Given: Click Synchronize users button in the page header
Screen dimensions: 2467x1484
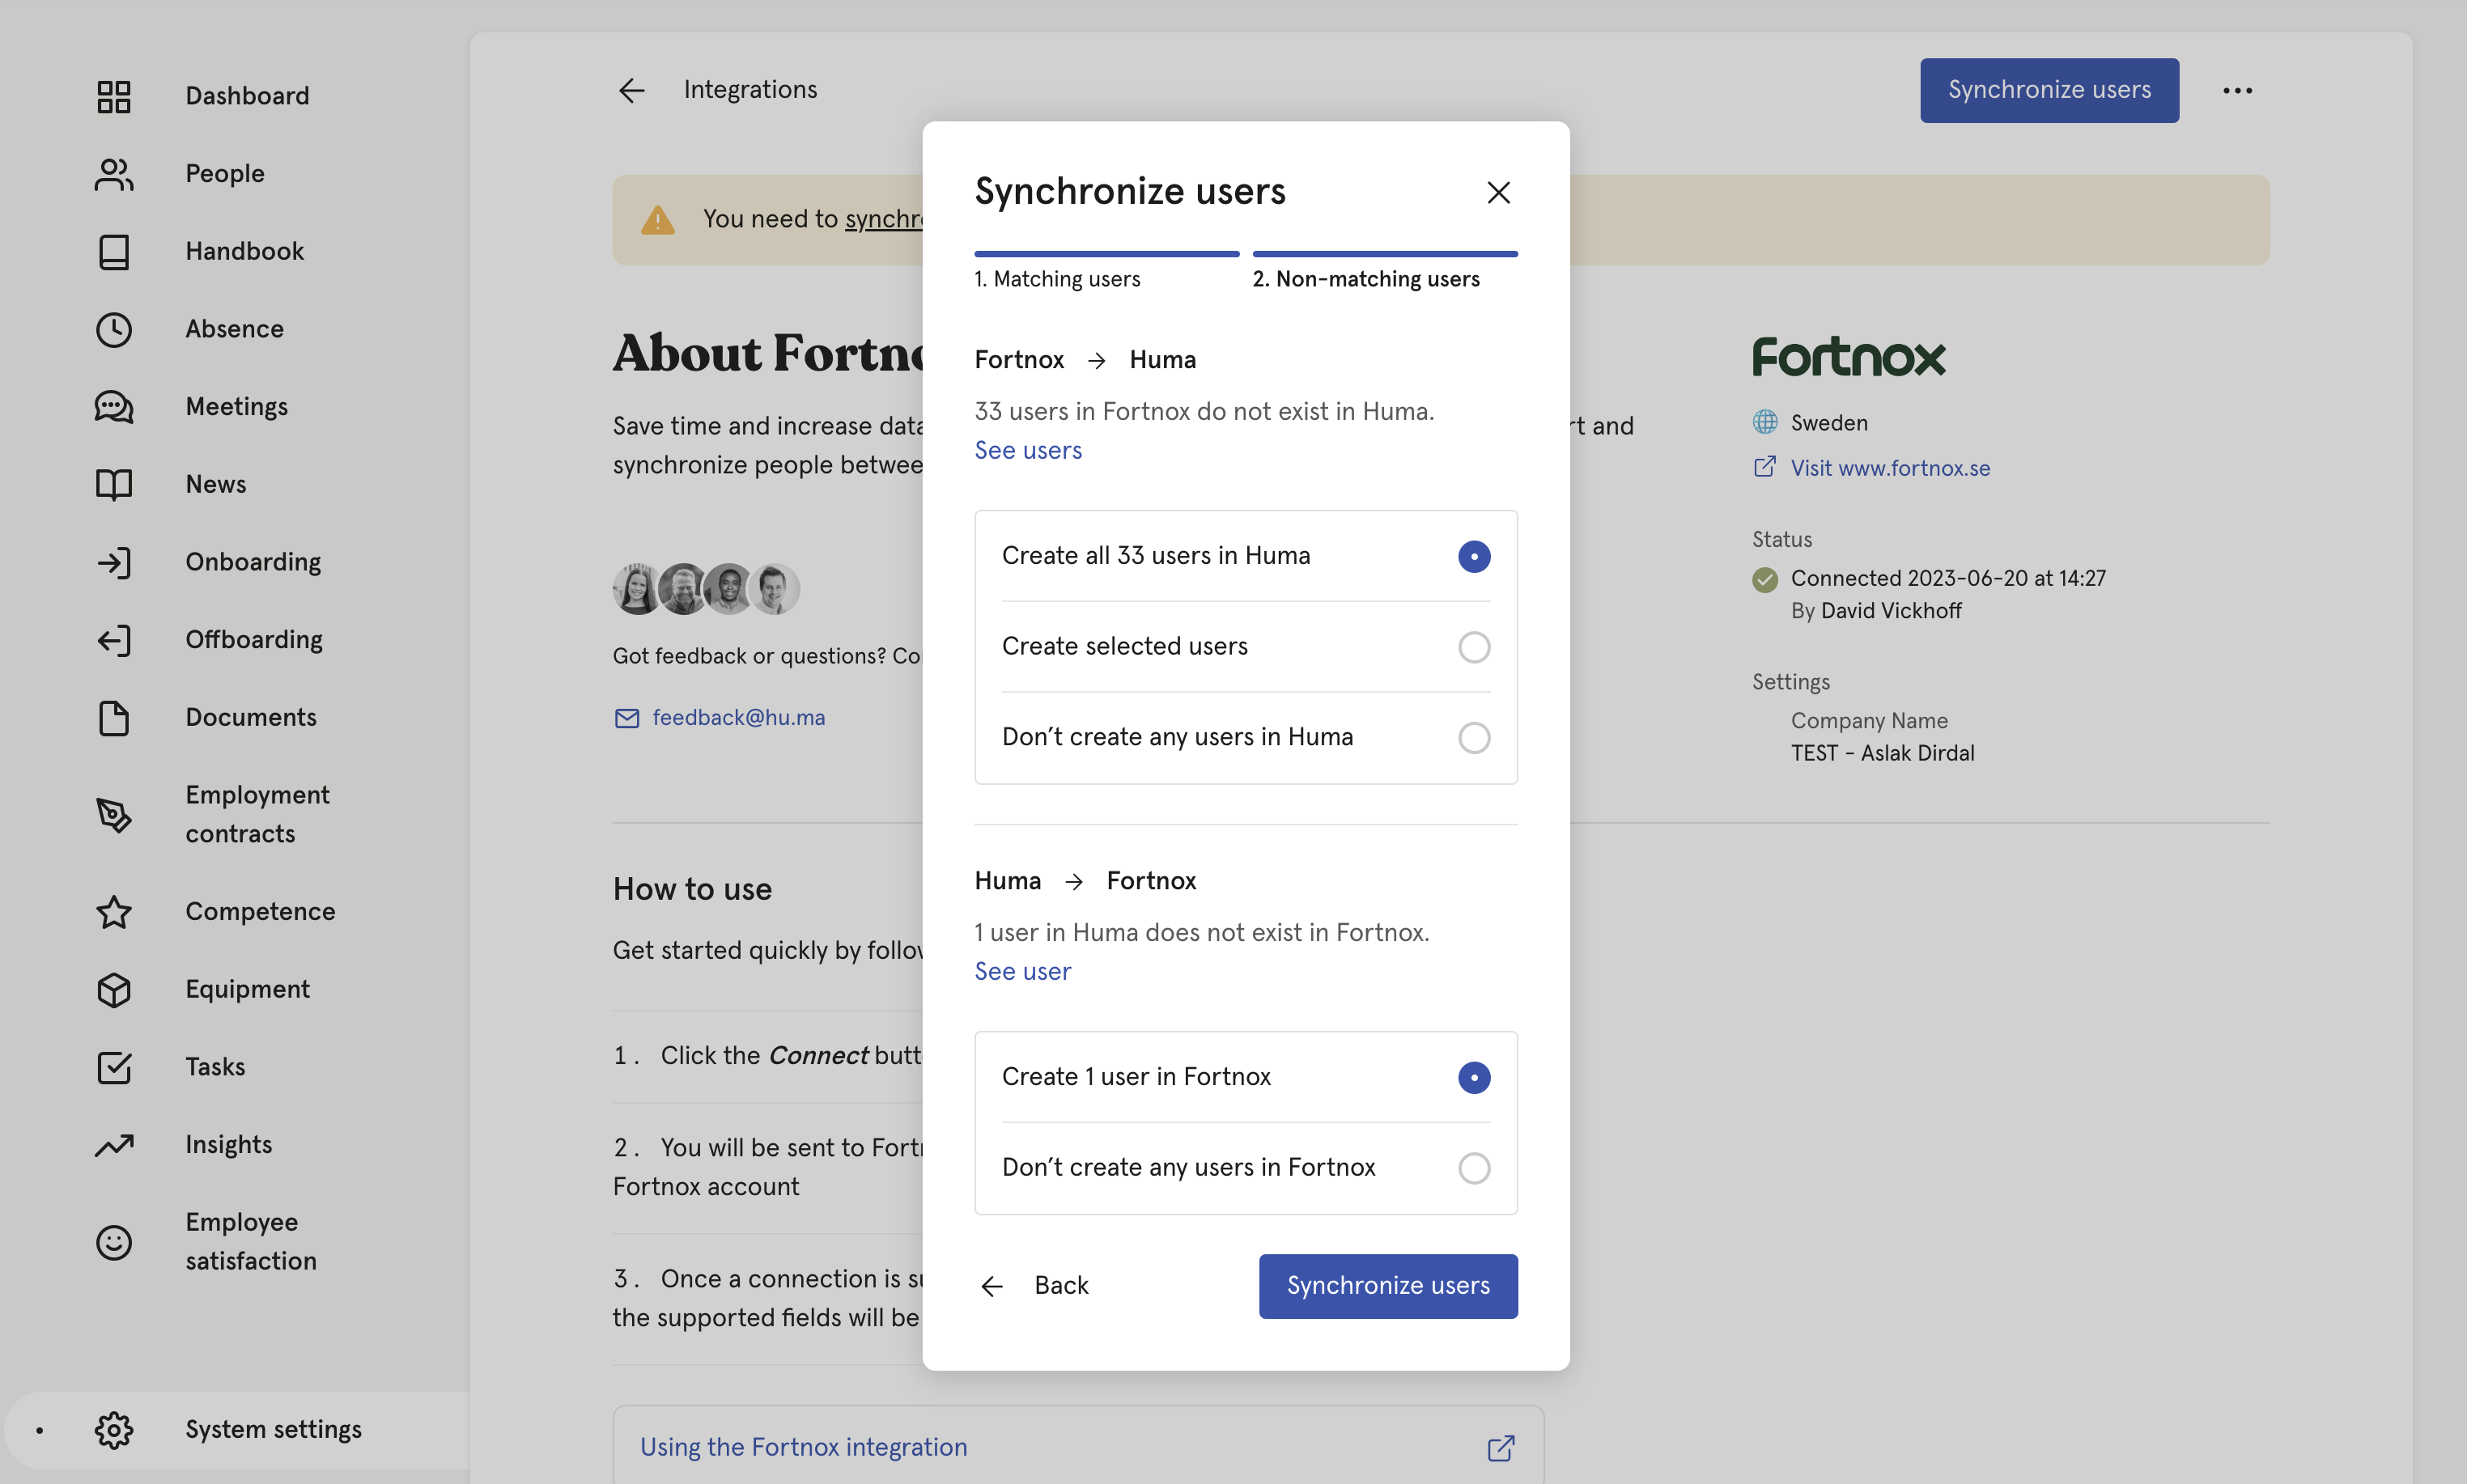Looking at the screenshot, I should (2049, 91).
